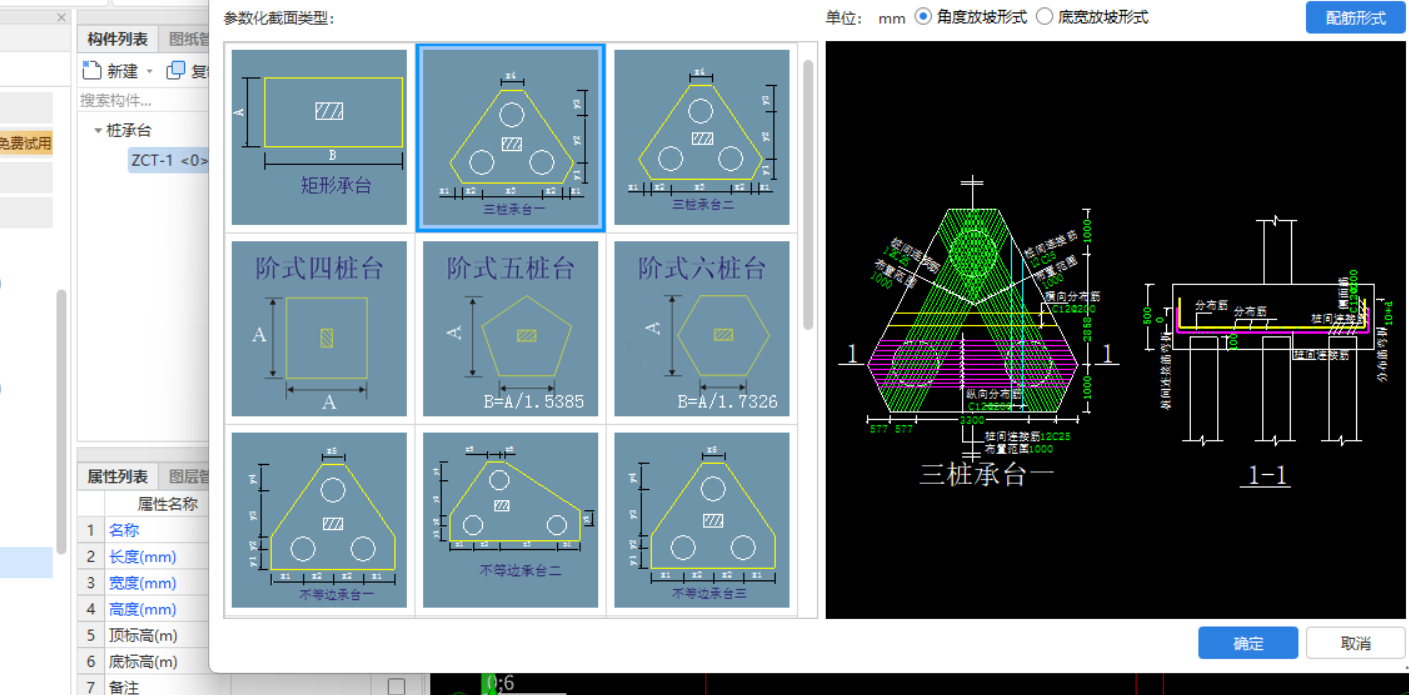Click the 属性名称 column header
The image size is (1409, 695).
pos(166,504)
